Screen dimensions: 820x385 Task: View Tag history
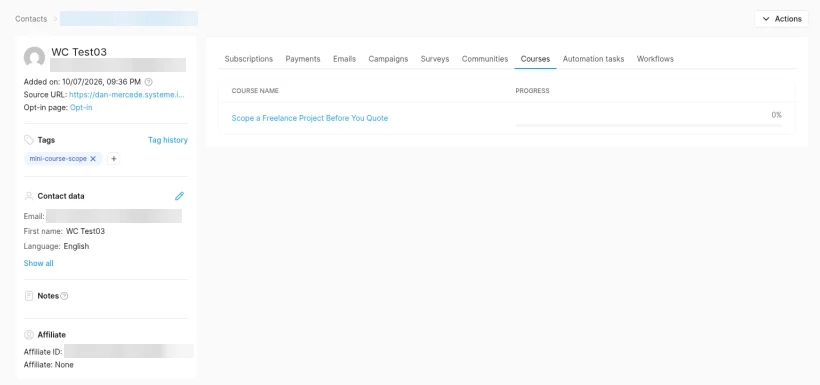tap(168, 140)
